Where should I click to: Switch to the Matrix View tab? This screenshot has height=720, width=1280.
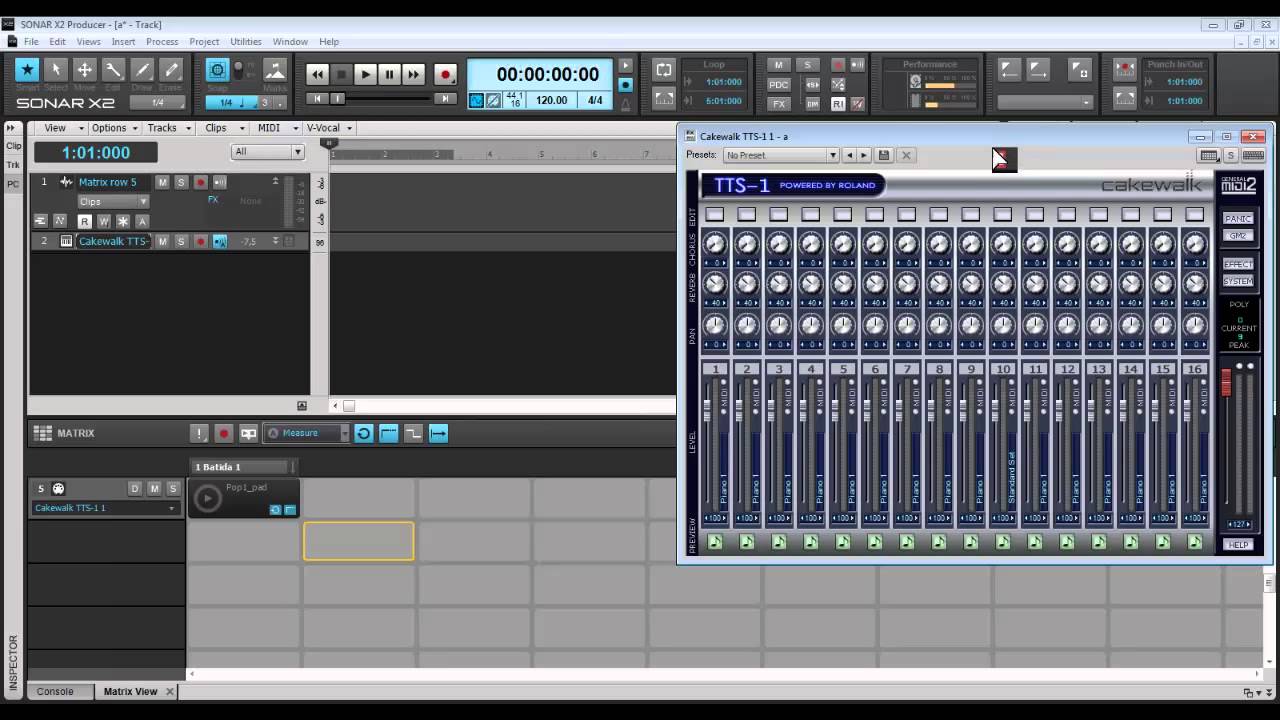coord(131,691)
